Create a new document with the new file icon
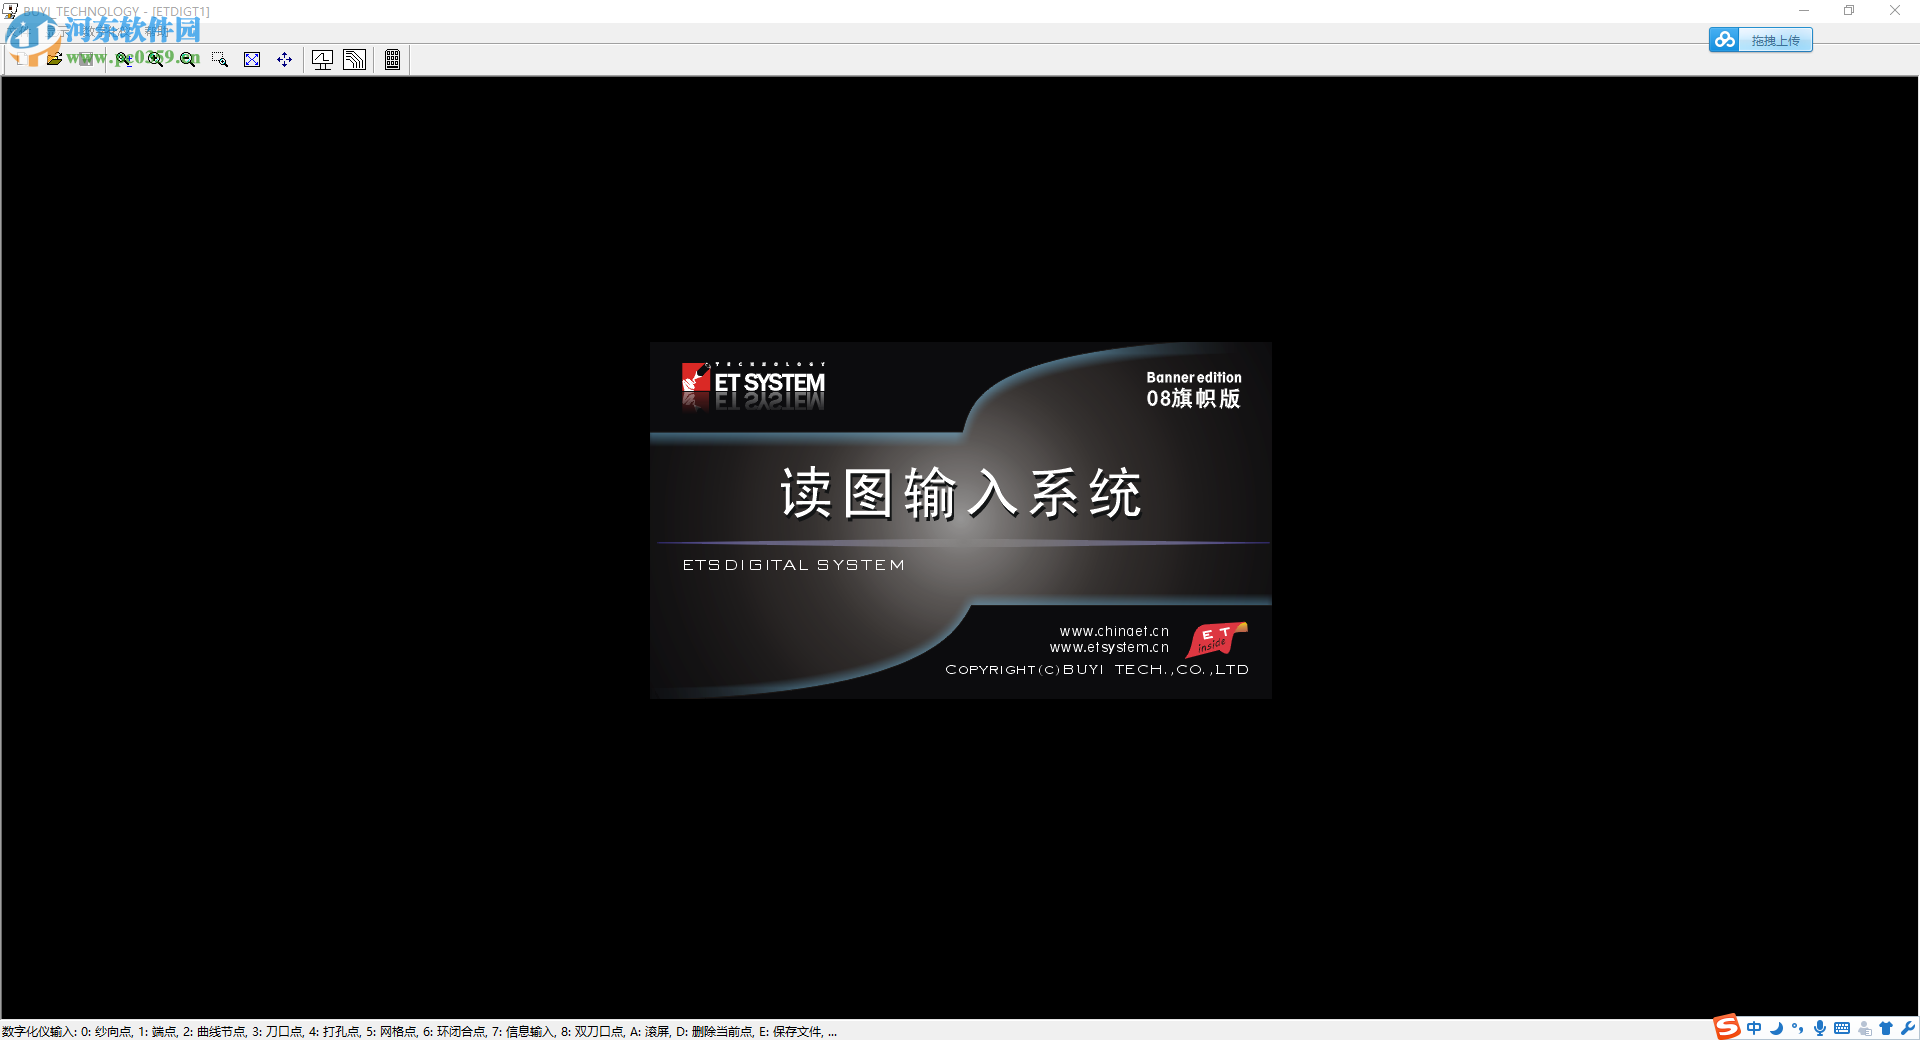The width and height of the screenshot is (1920, 1040). (22, 59)
